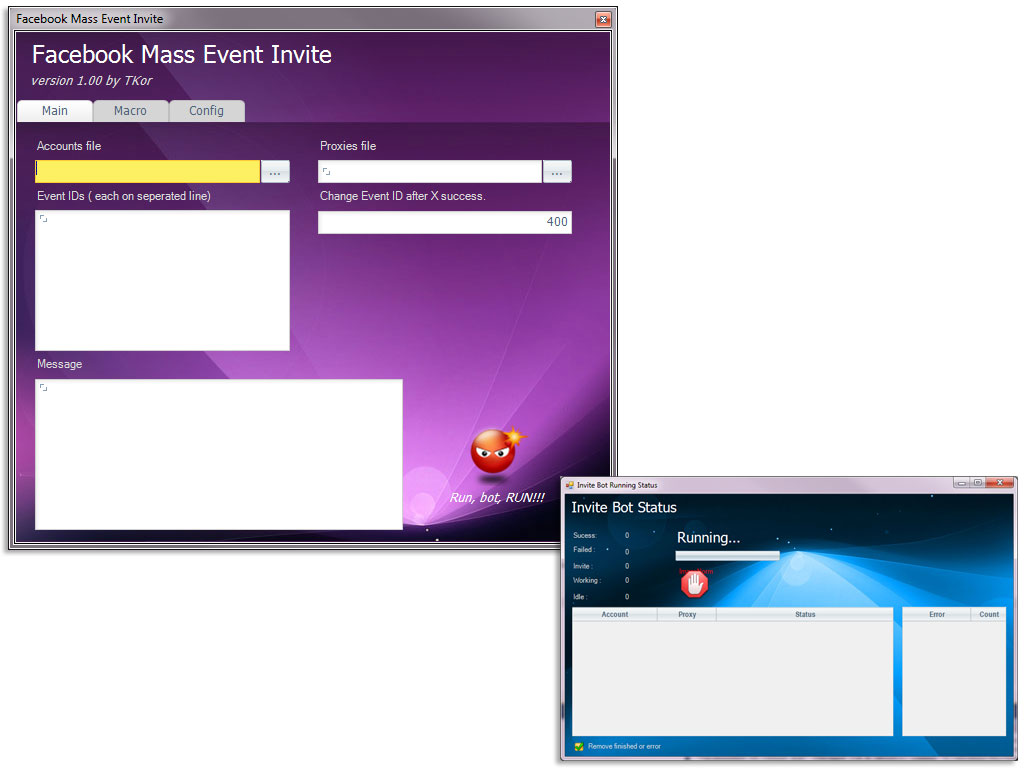Switch to the Main tab
The height and width of the screenshot is (768, 1024).
pos(55,111)
